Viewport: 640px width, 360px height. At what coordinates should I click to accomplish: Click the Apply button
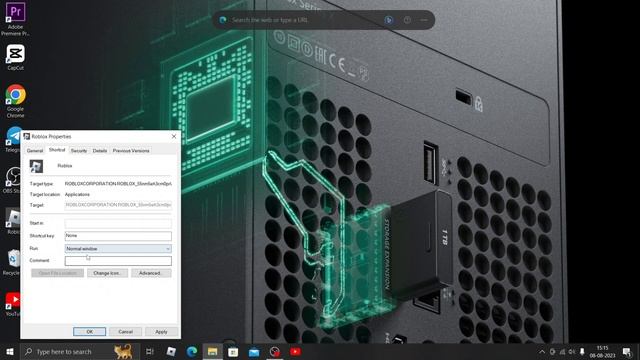pyautogui.click(x=161, y=331)
